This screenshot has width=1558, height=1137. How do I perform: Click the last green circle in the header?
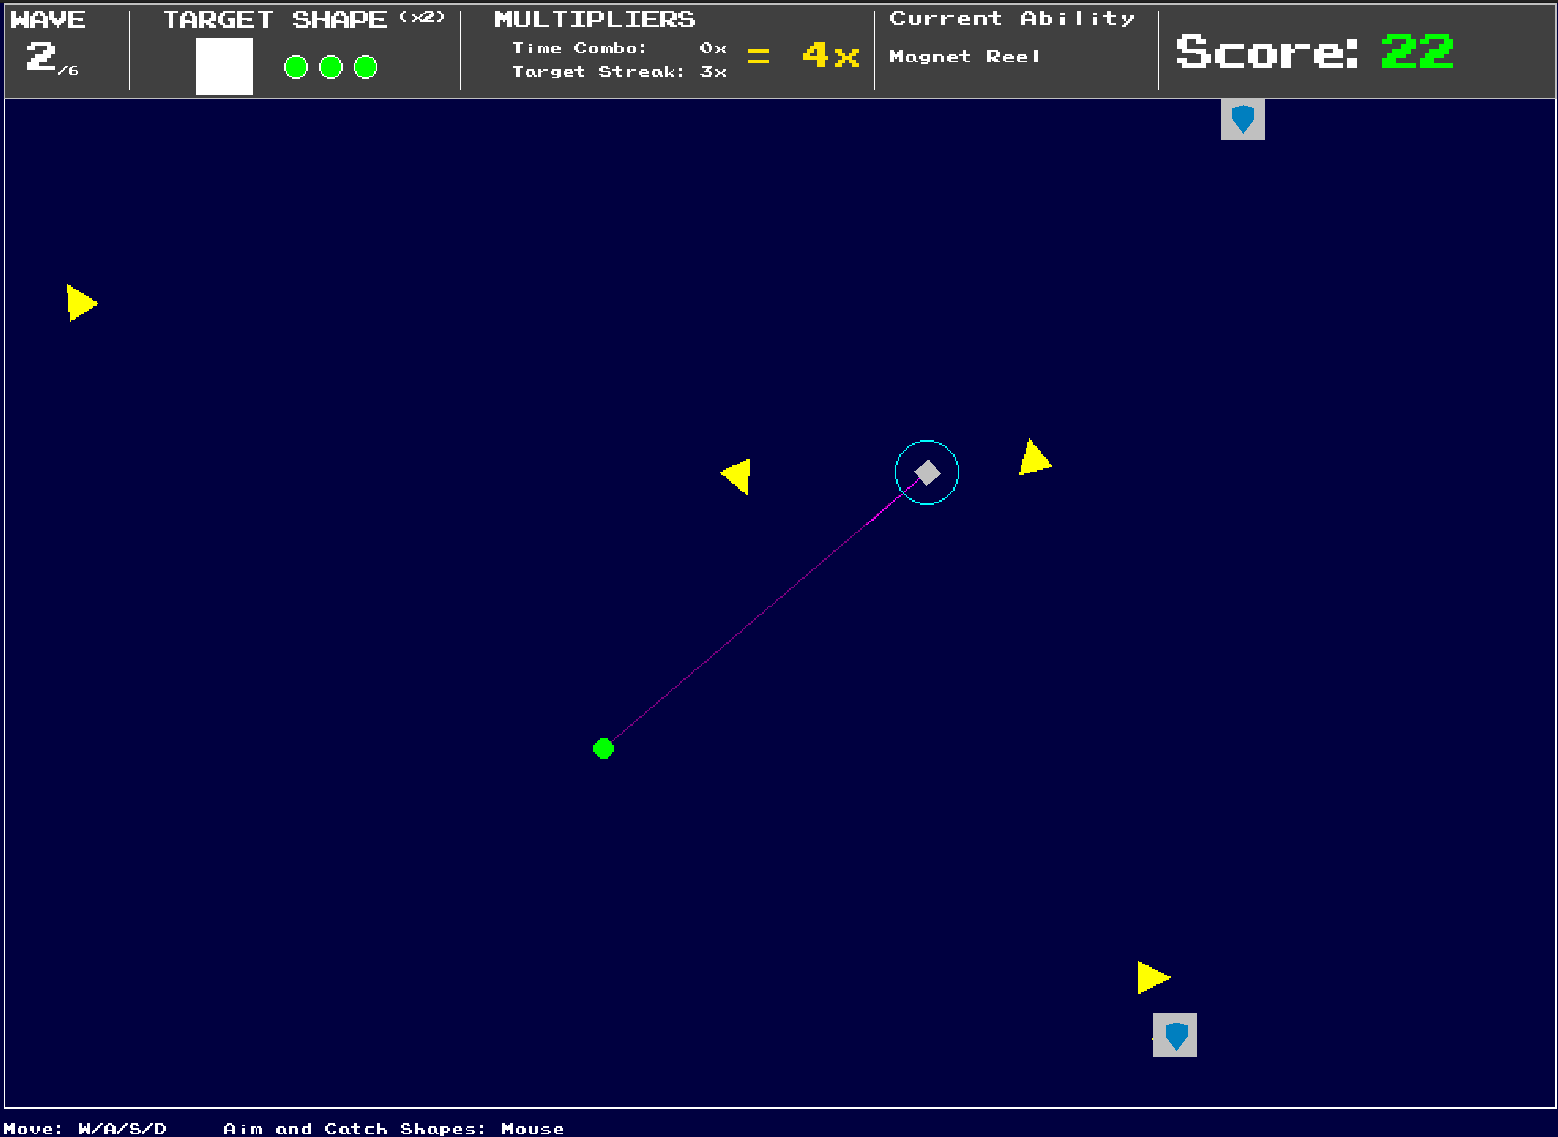[366, 67]
